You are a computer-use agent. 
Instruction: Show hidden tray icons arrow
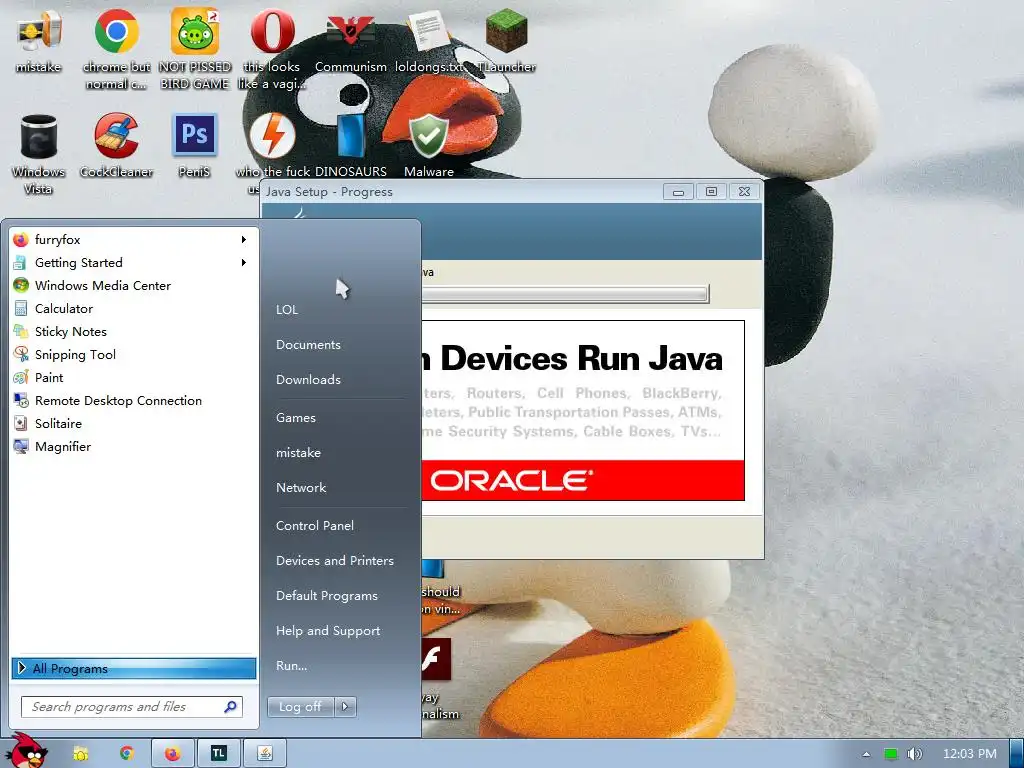pos(866,754)
